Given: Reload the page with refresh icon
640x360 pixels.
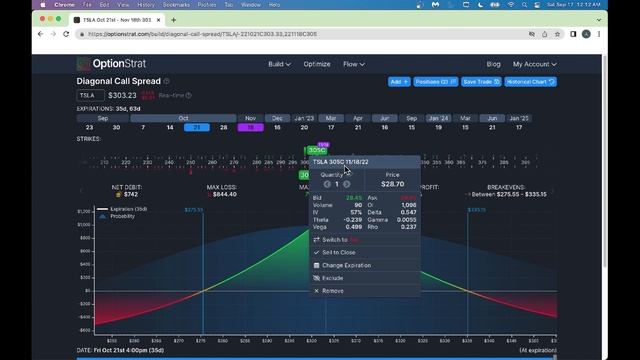Looking at the screenshot, I should 66,34.
